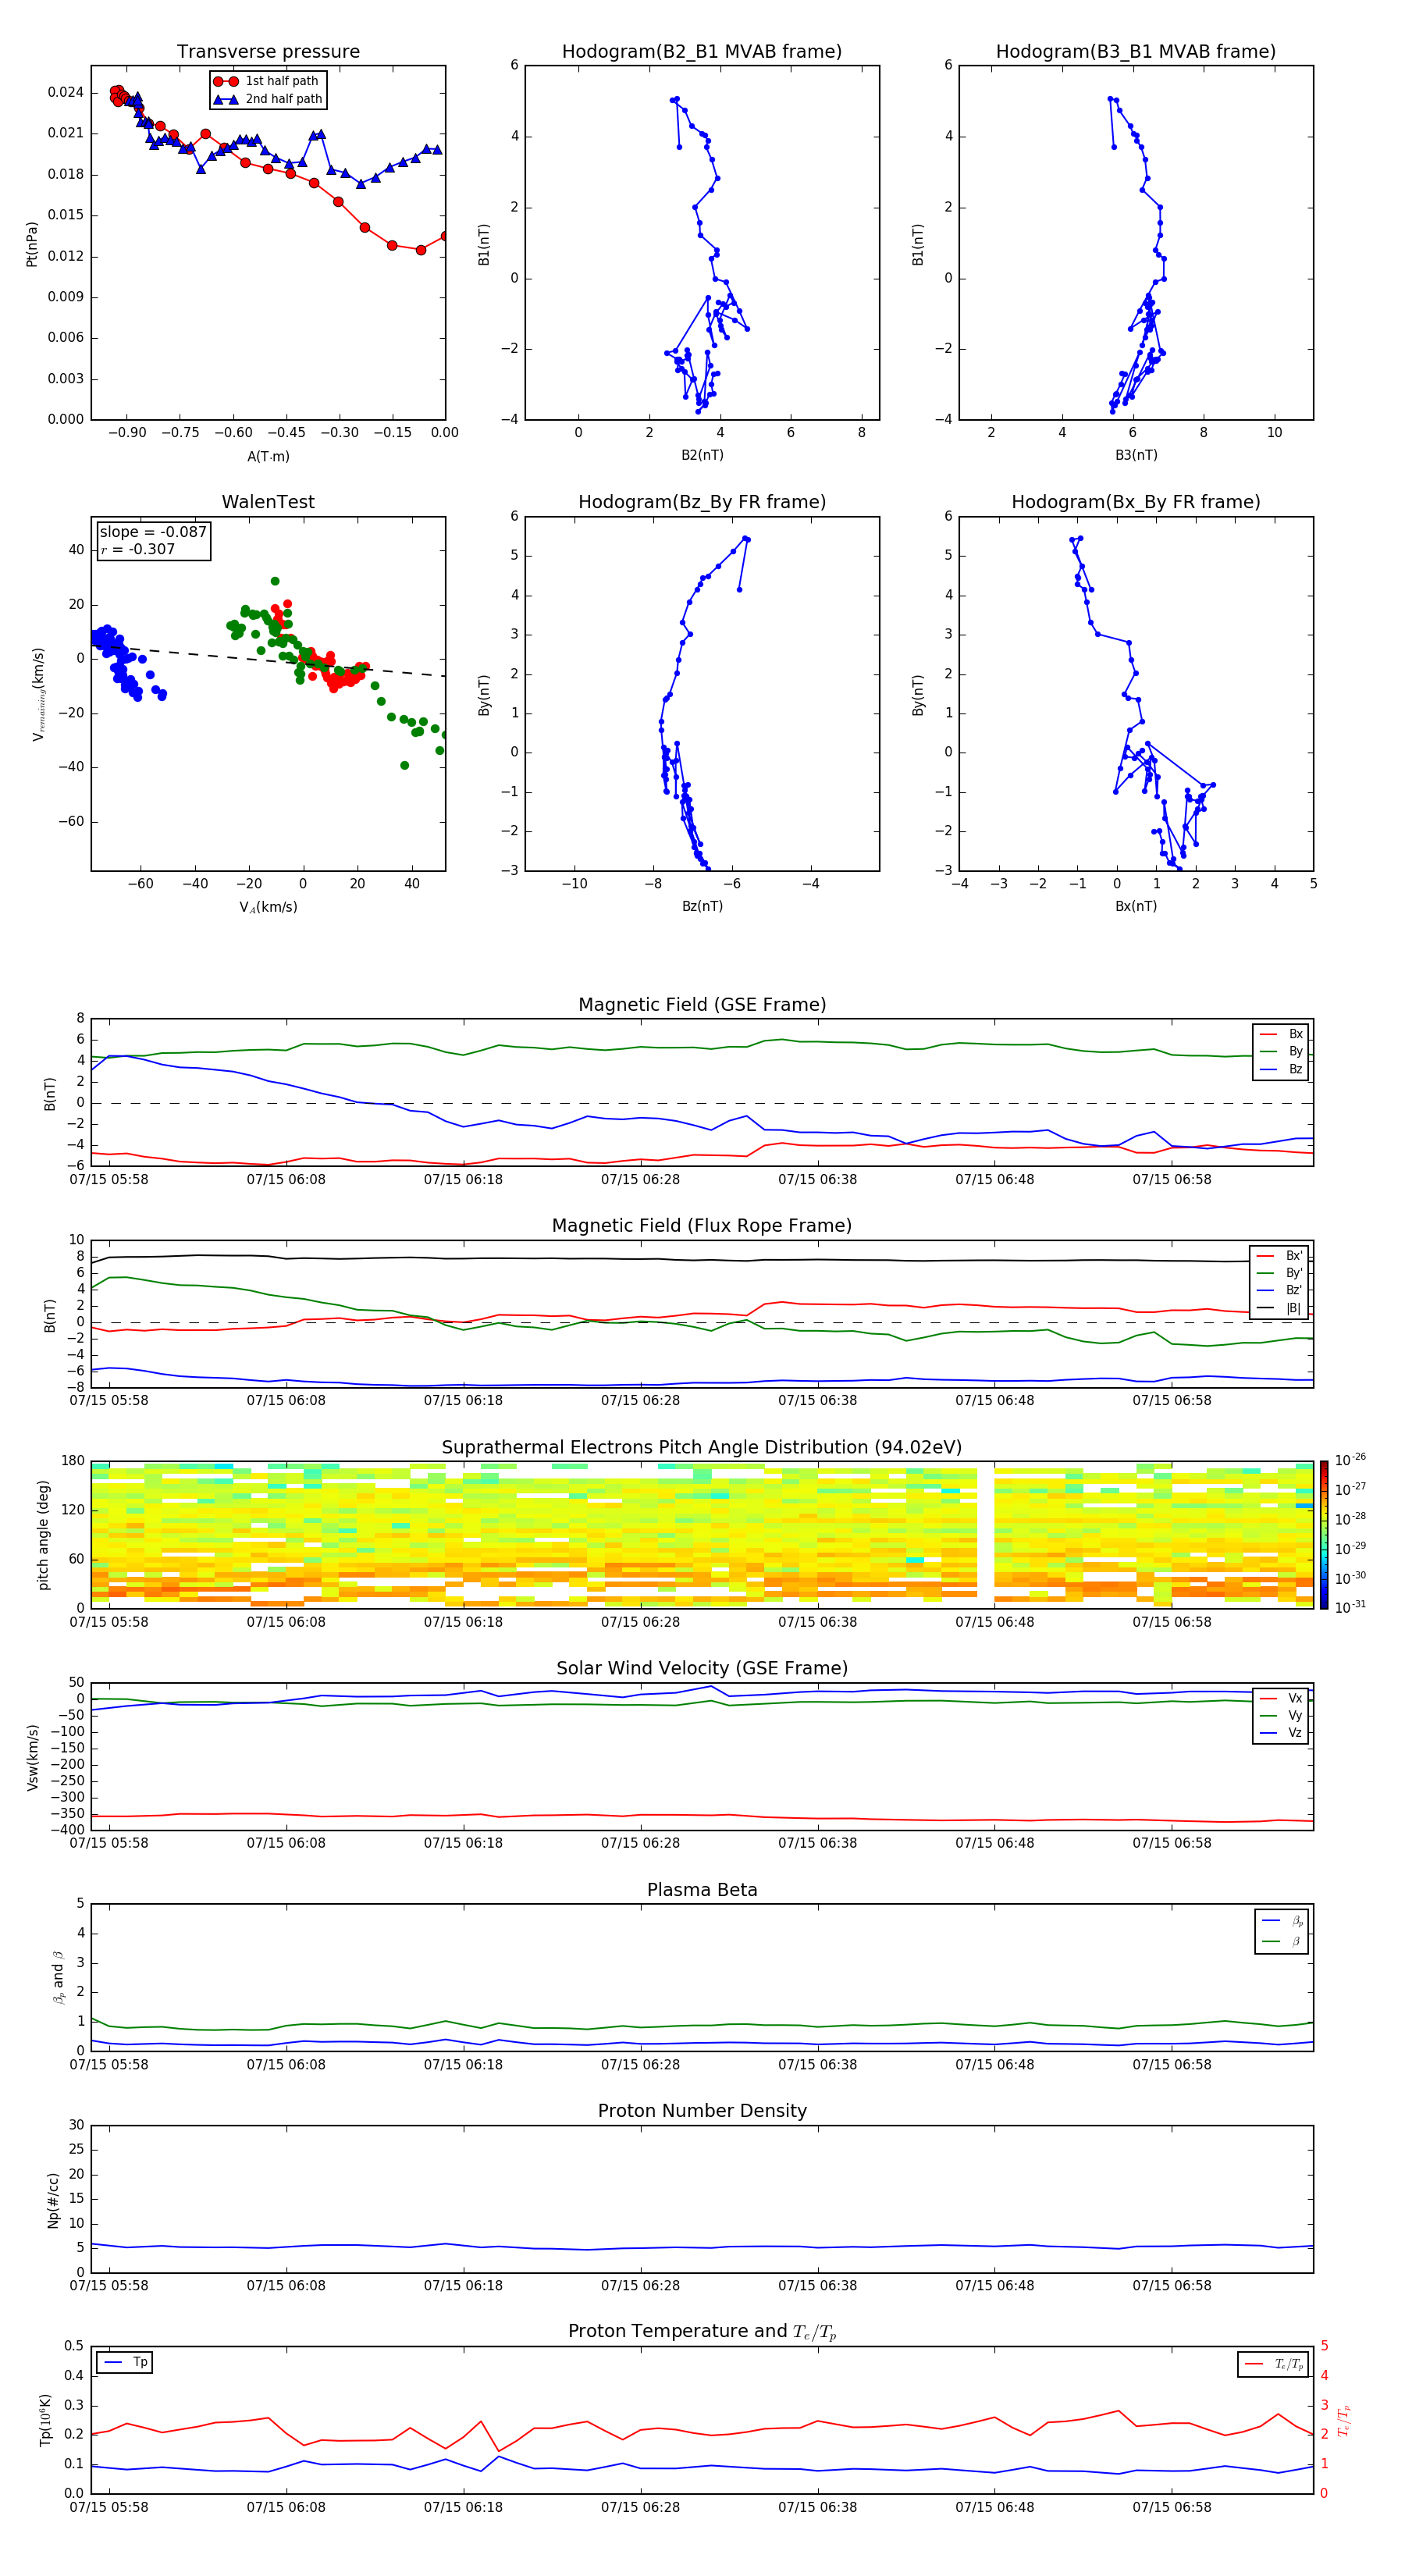Viewport: 1405px width, 2576px height.
Task: Click '07/15 06:48' tick under solar wind velocity
Action: pyautogui.click(x=994, y=1843)
